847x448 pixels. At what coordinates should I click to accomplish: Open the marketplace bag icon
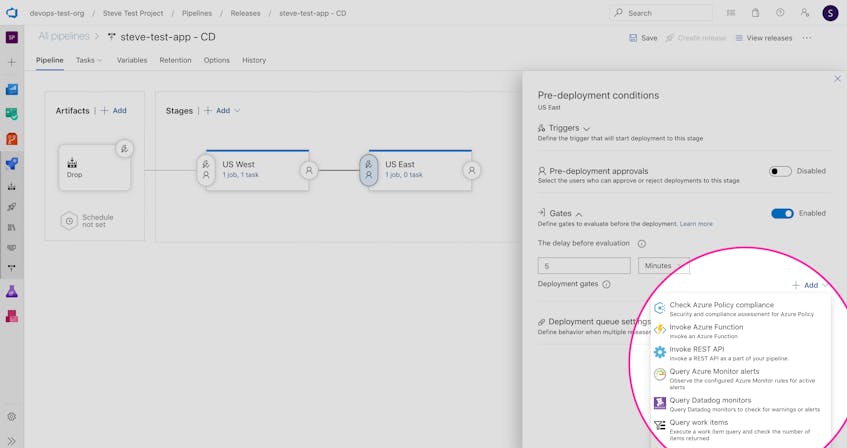tap(755, 12)
